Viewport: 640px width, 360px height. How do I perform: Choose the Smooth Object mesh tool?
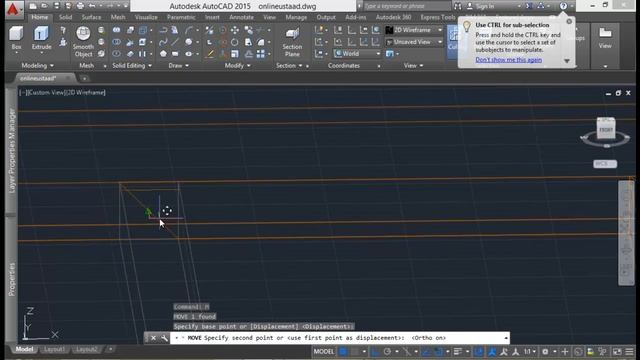(x=83, y=42)
